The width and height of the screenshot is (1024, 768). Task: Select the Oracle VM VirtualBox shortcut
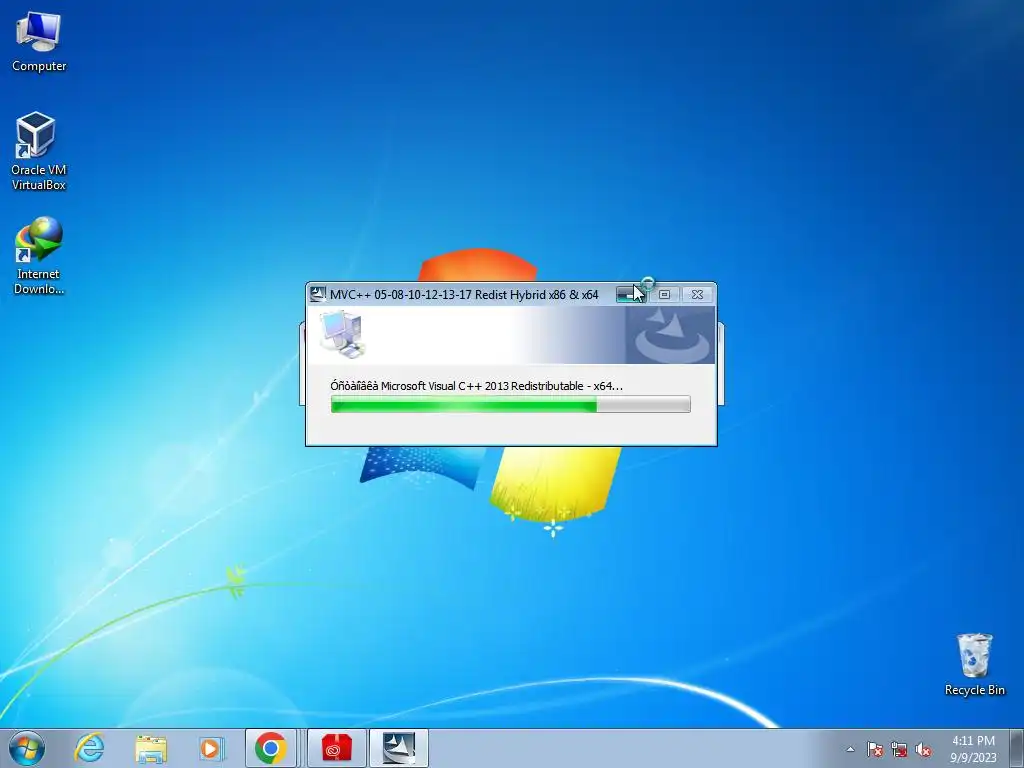[x=39, y=152]
